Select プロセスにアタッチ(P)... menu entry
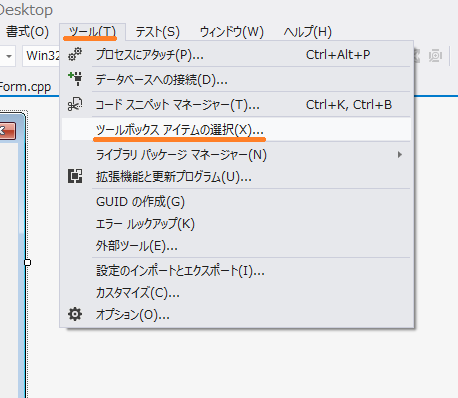Viewport: 458px width, 398px height. tap(236, 54)
